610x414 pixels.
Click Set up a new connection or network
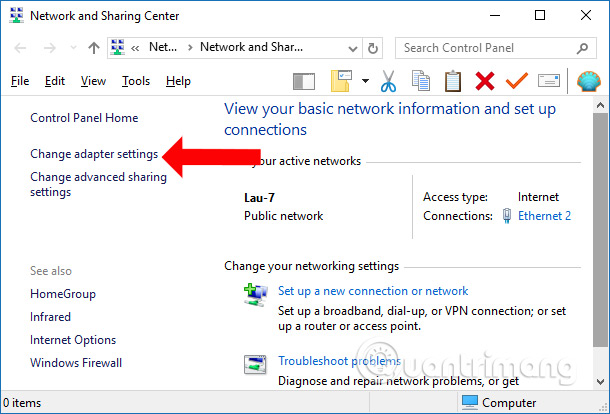[373, 291]
